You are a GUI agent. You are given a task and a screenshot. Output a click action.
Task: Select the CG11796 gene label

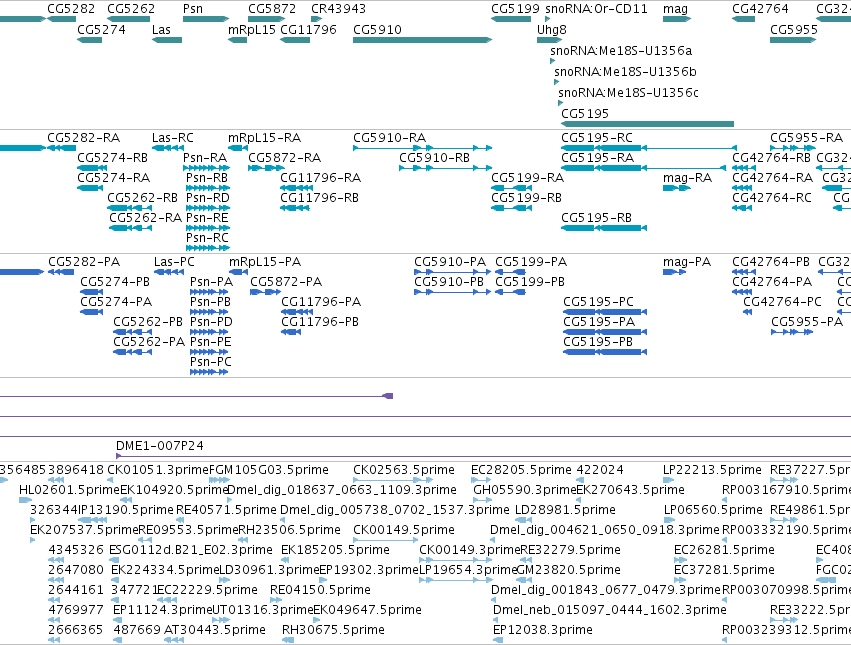(308, 29)
